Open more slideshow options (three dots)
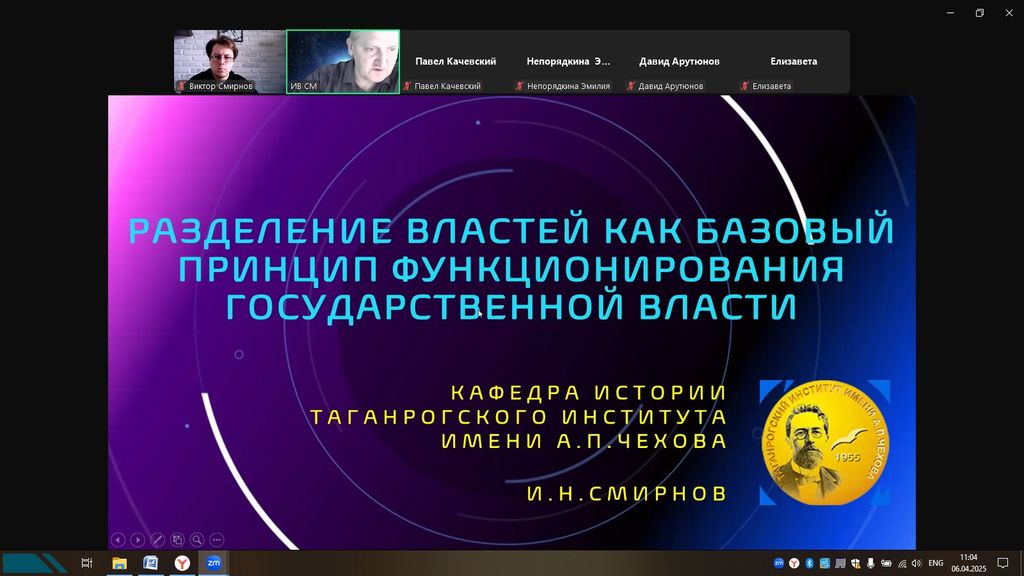This screenshot has height=576, width=1024. (x=217, y=540)
